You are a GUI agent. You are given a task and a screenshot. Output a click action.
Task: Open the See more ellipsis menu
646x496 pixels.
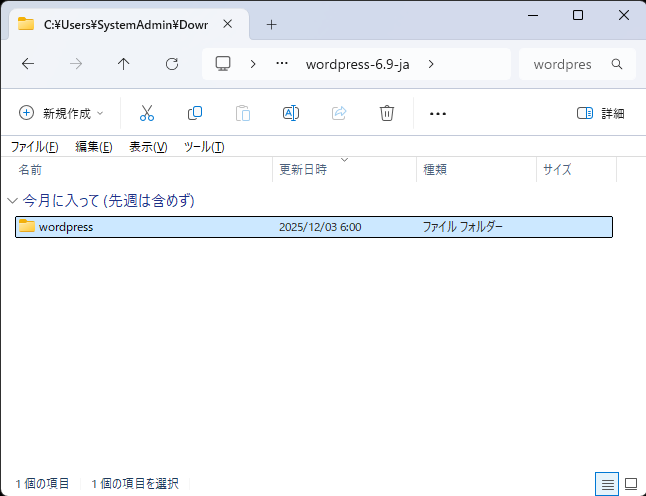point(437,113)
